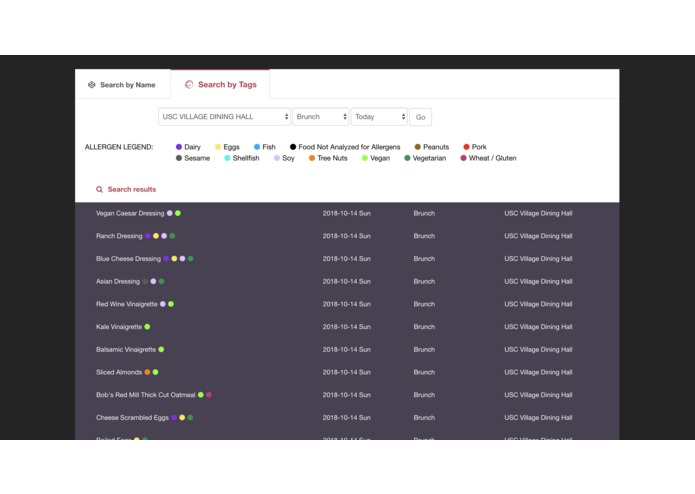Click the vegetarian dot beside Blue Cheese Dressing

tap(191, 259)
